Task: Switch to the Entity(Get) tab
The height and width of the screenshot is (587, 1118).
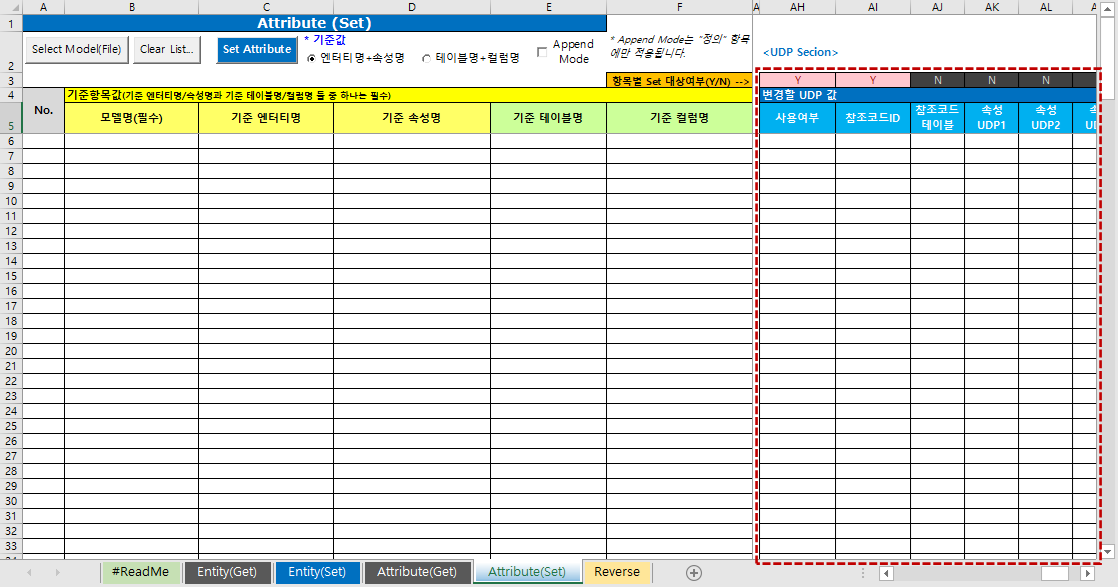Action: [227, 571]
